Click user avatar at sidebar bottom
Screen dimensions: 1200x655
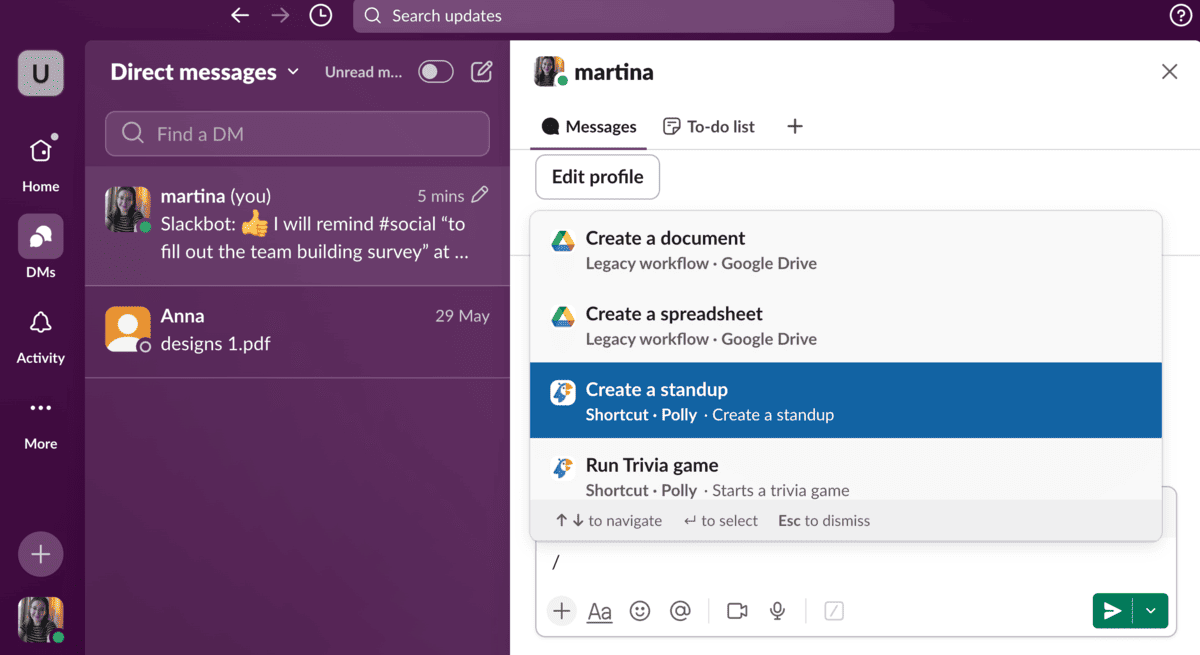tap(41, 620)
